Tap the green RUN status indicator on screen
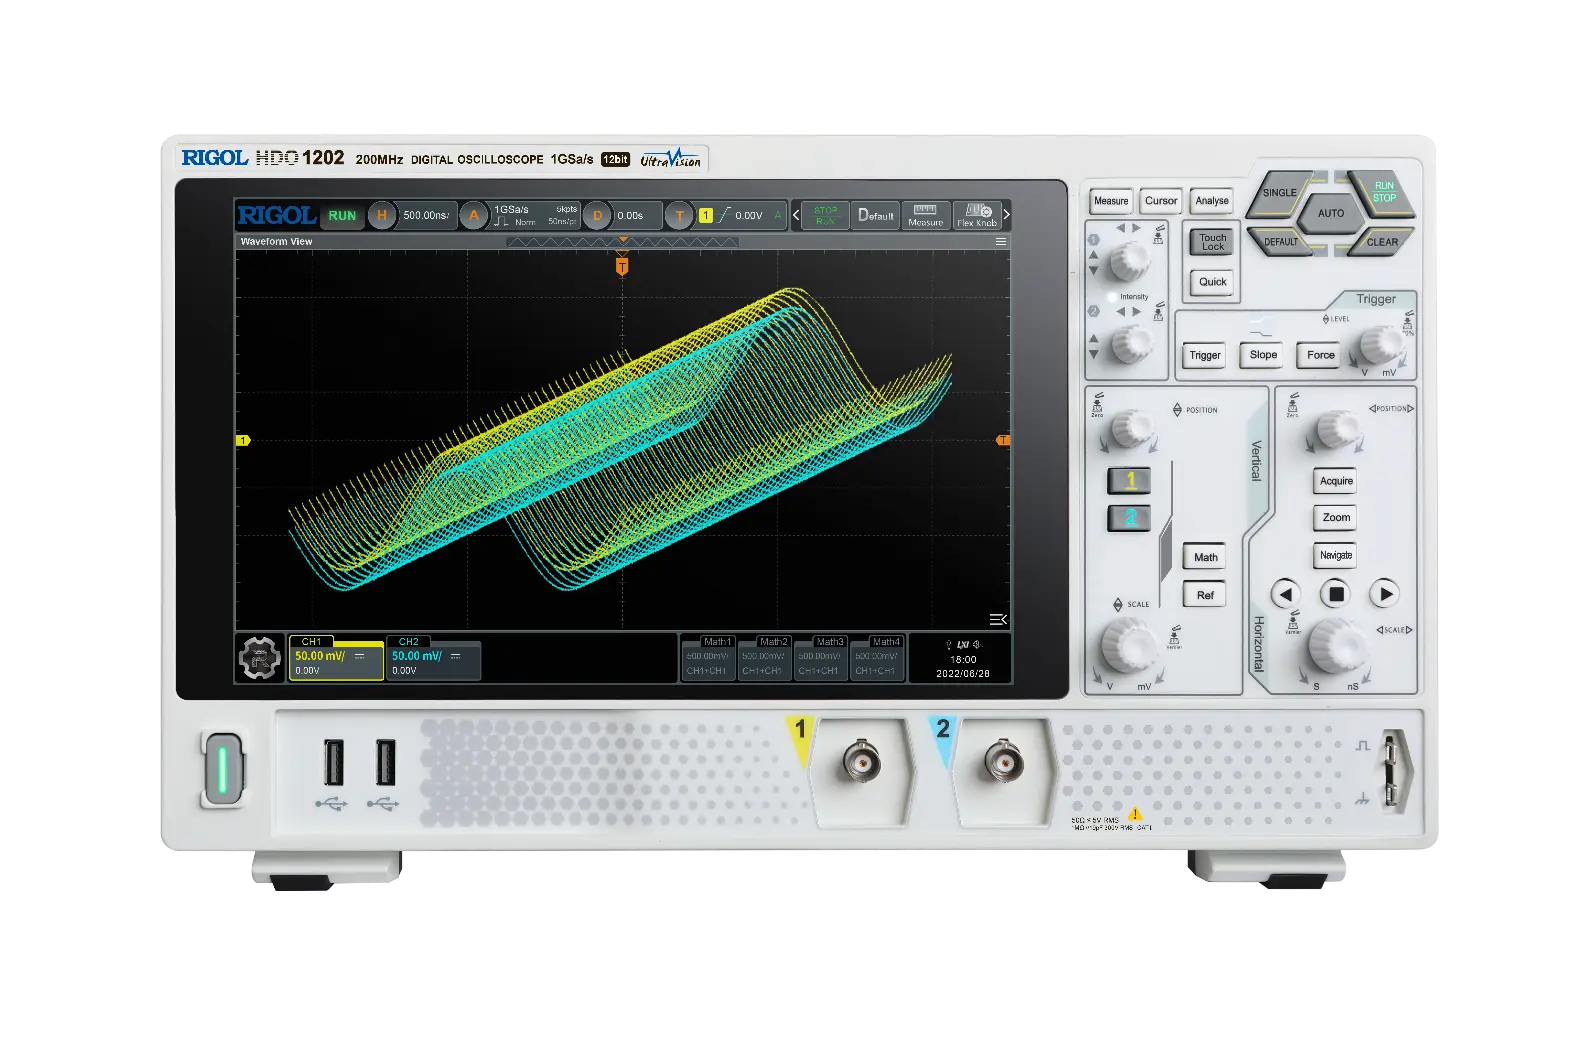The width and height of the screenshot is (1576, 1051). click(342, 215)
